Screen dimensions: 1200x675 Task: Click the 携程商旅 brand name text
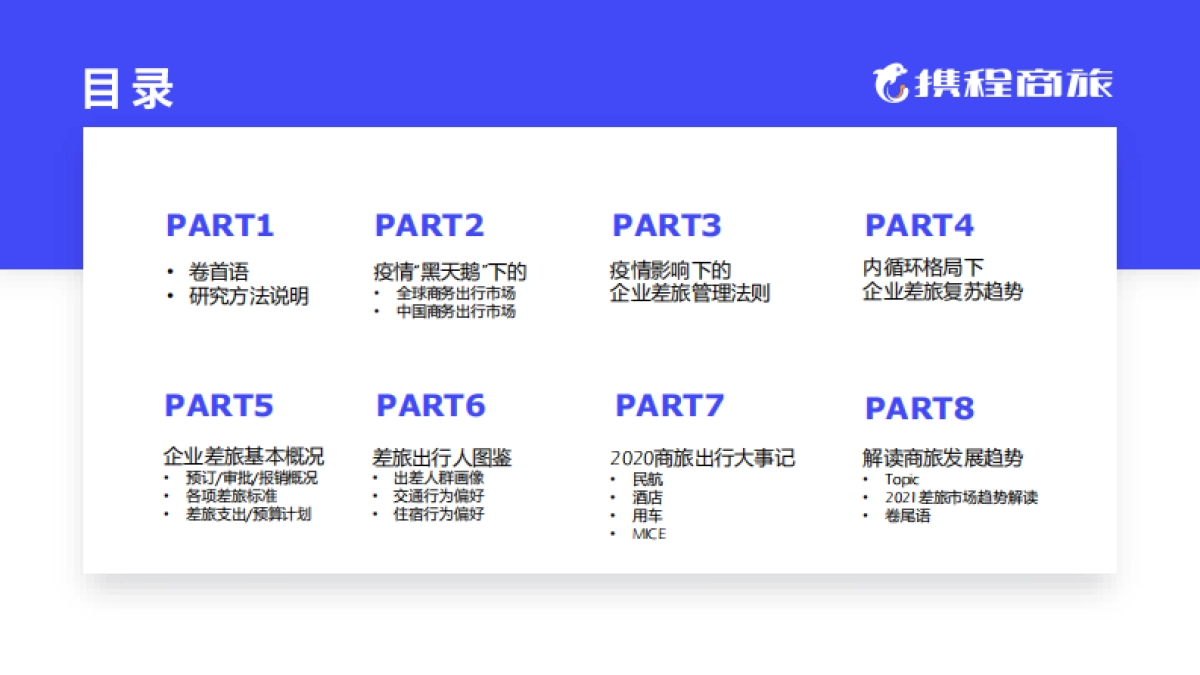[1010, 84]
